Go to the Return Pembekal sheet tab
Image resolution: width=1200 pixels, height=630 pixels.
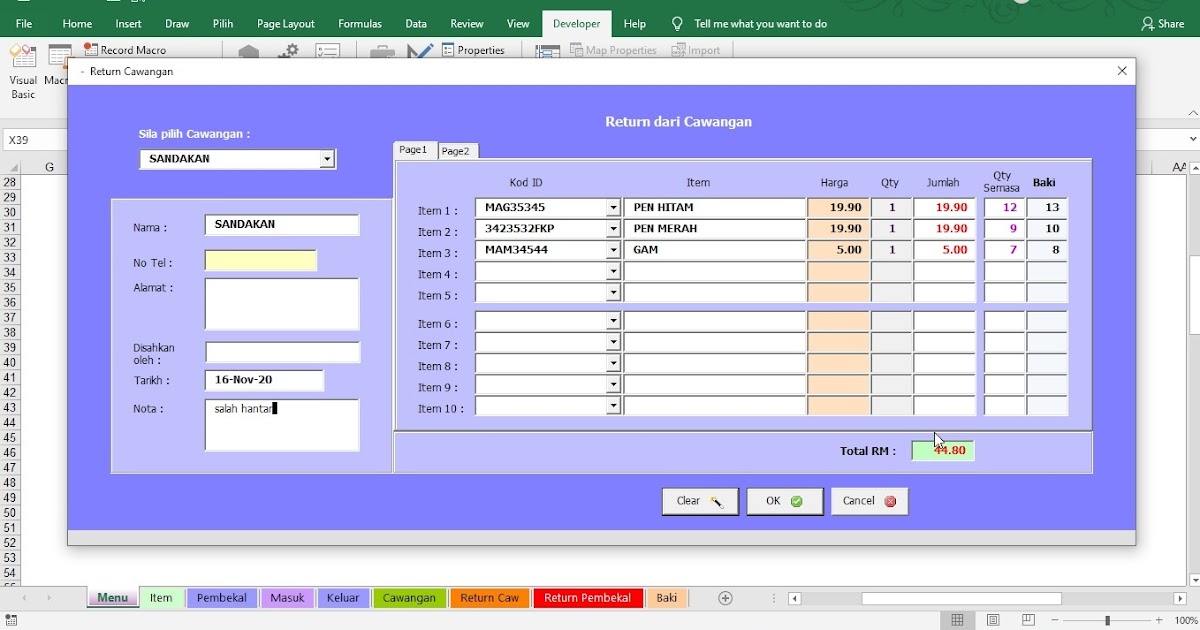tap(587, 598)
